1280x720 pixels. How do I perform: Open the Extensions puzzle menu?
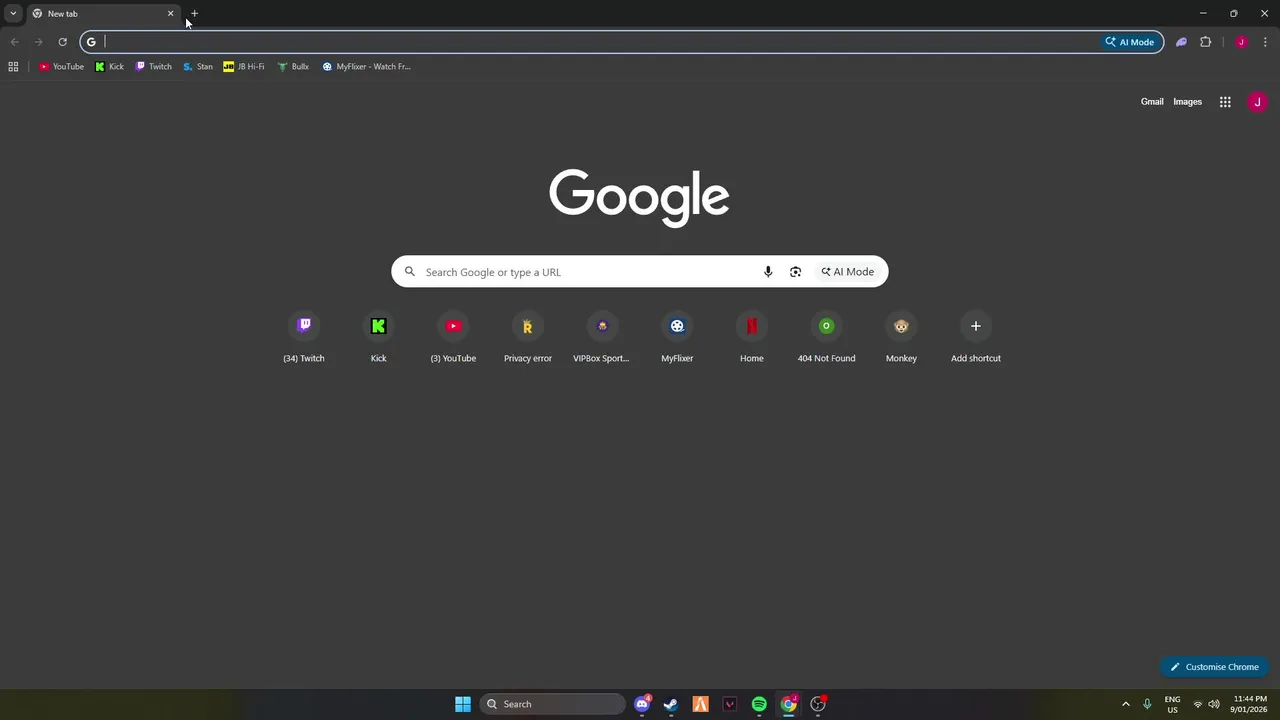1205,42
